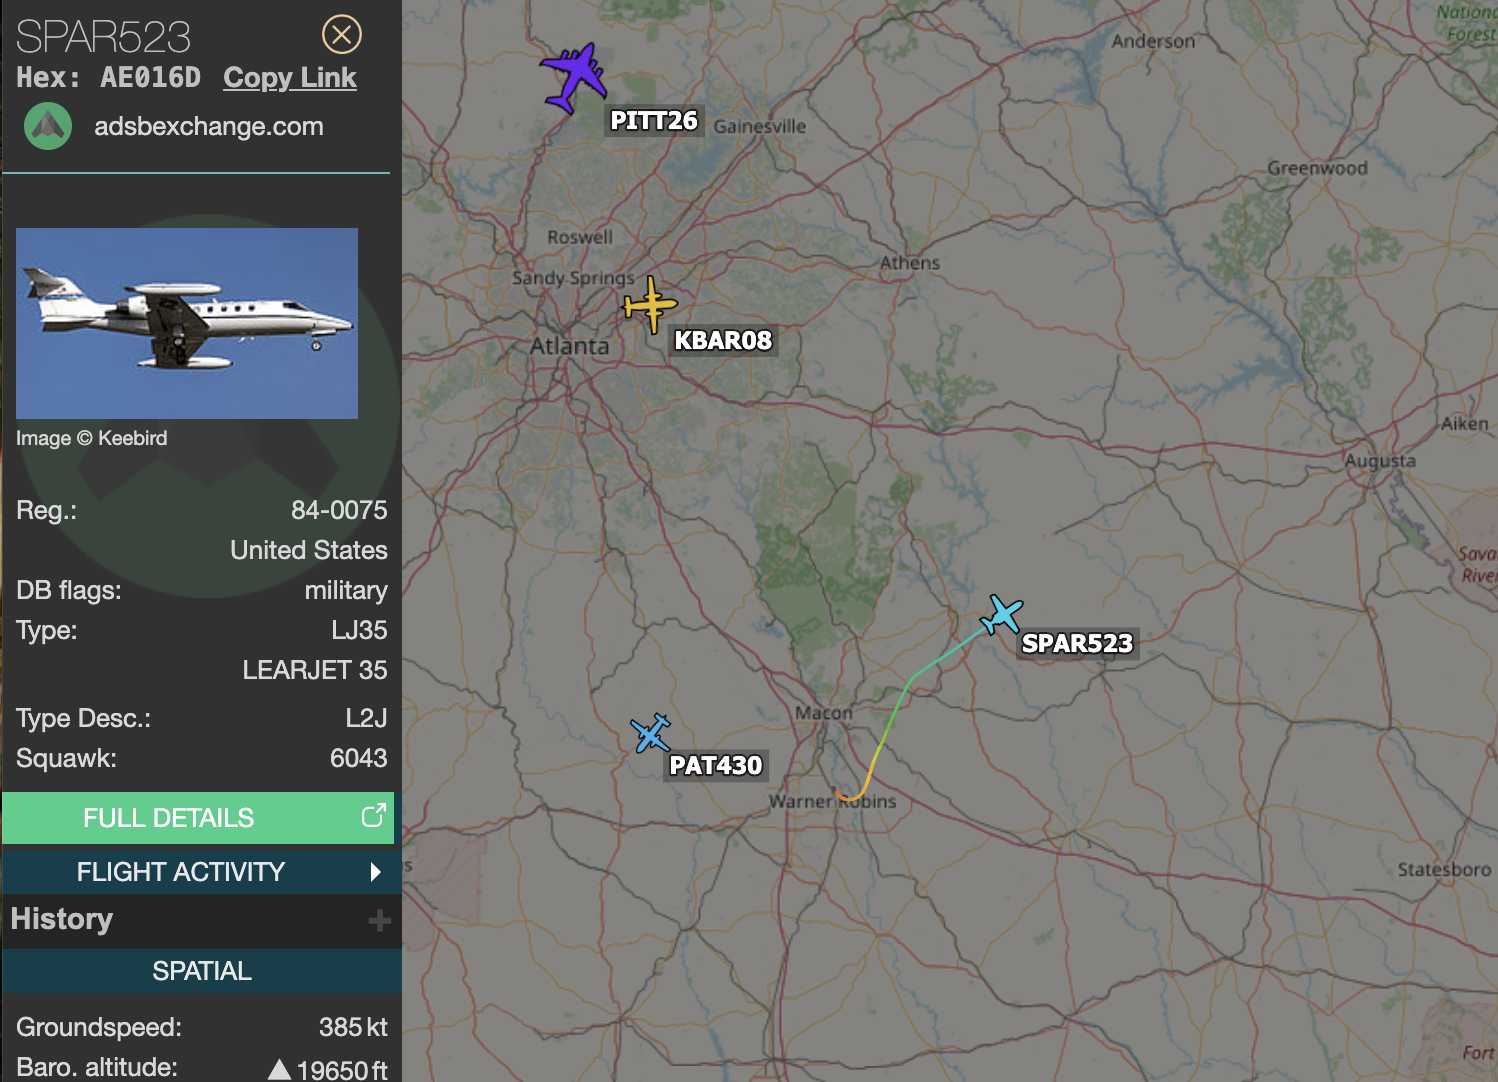Click the SPAR523 aircraft icon on map

pos(1001,614)
